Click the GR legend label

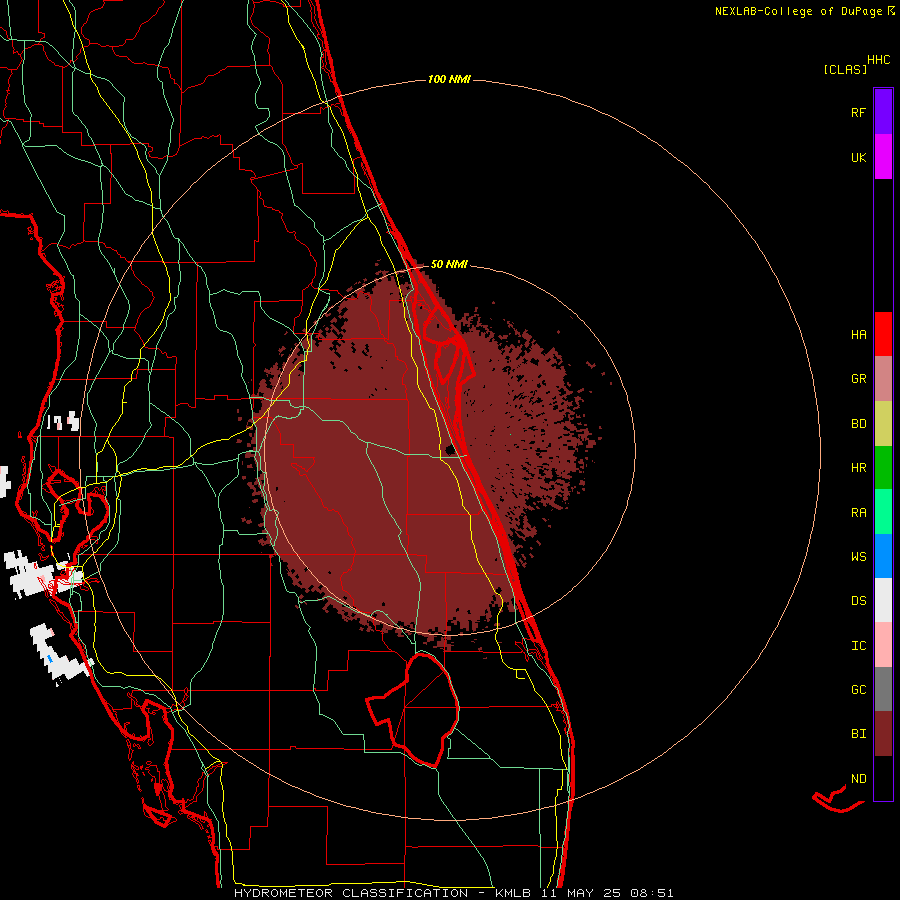(x=858, y=379)
